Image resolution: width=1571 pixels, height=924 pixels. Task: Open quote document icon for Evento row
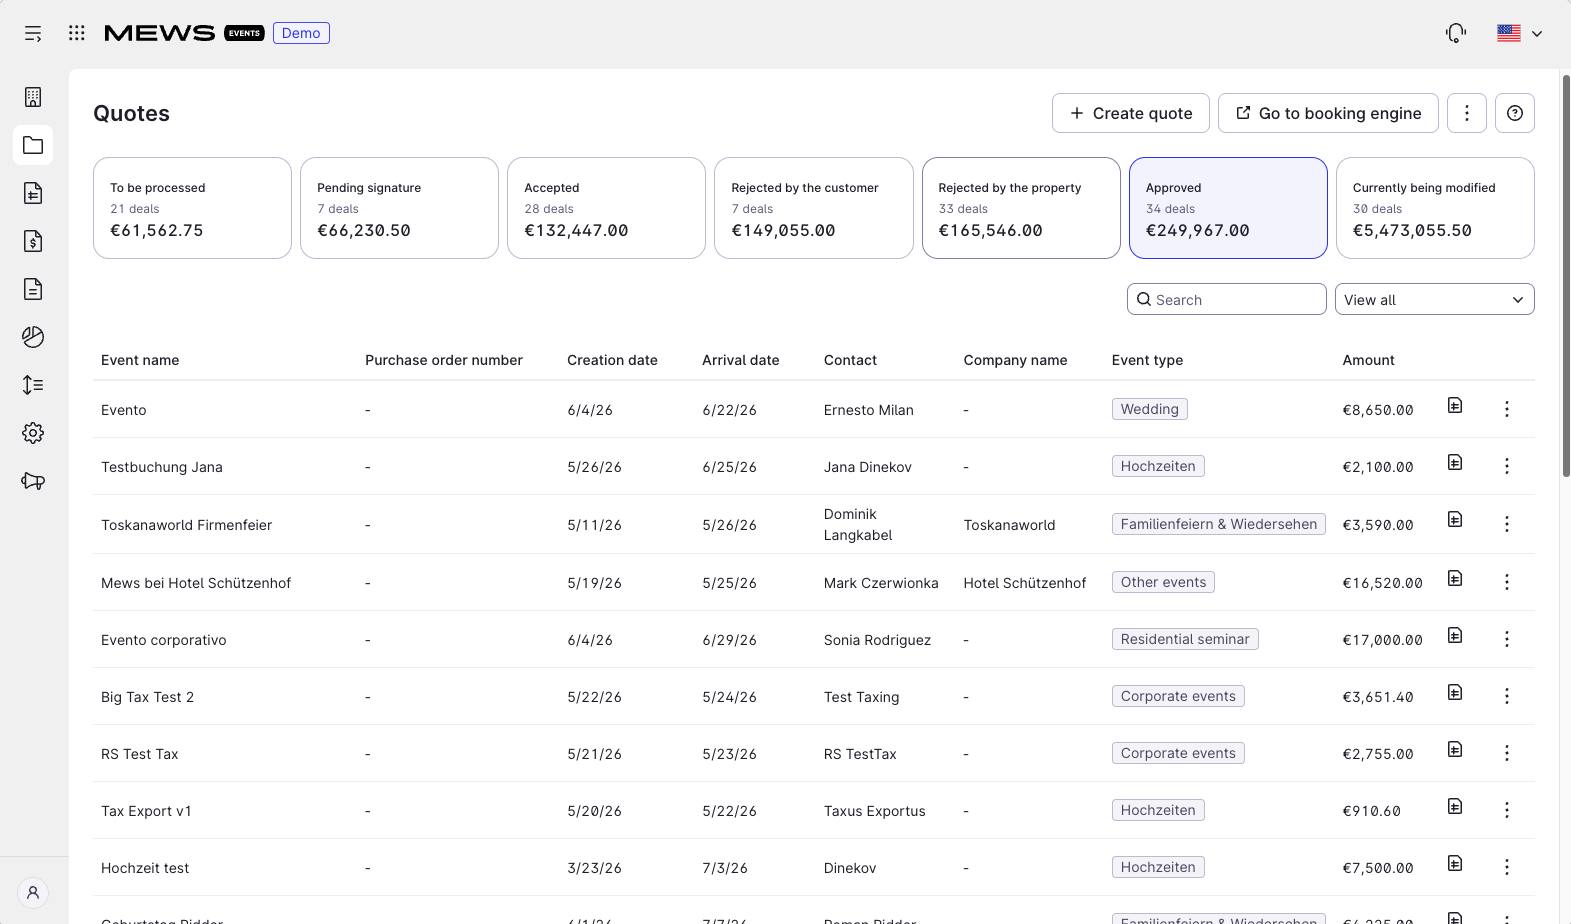[1455, 405]
